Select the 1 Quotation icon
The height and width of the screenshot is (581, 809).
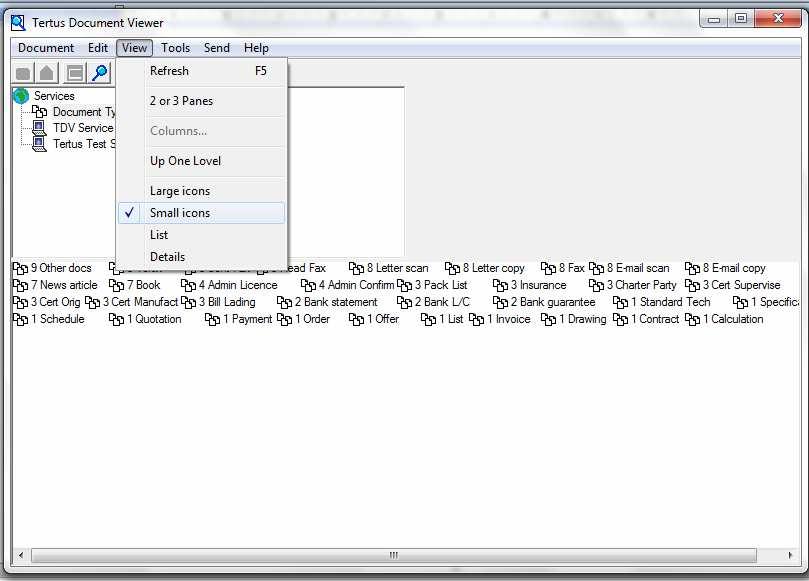point(117,319)
